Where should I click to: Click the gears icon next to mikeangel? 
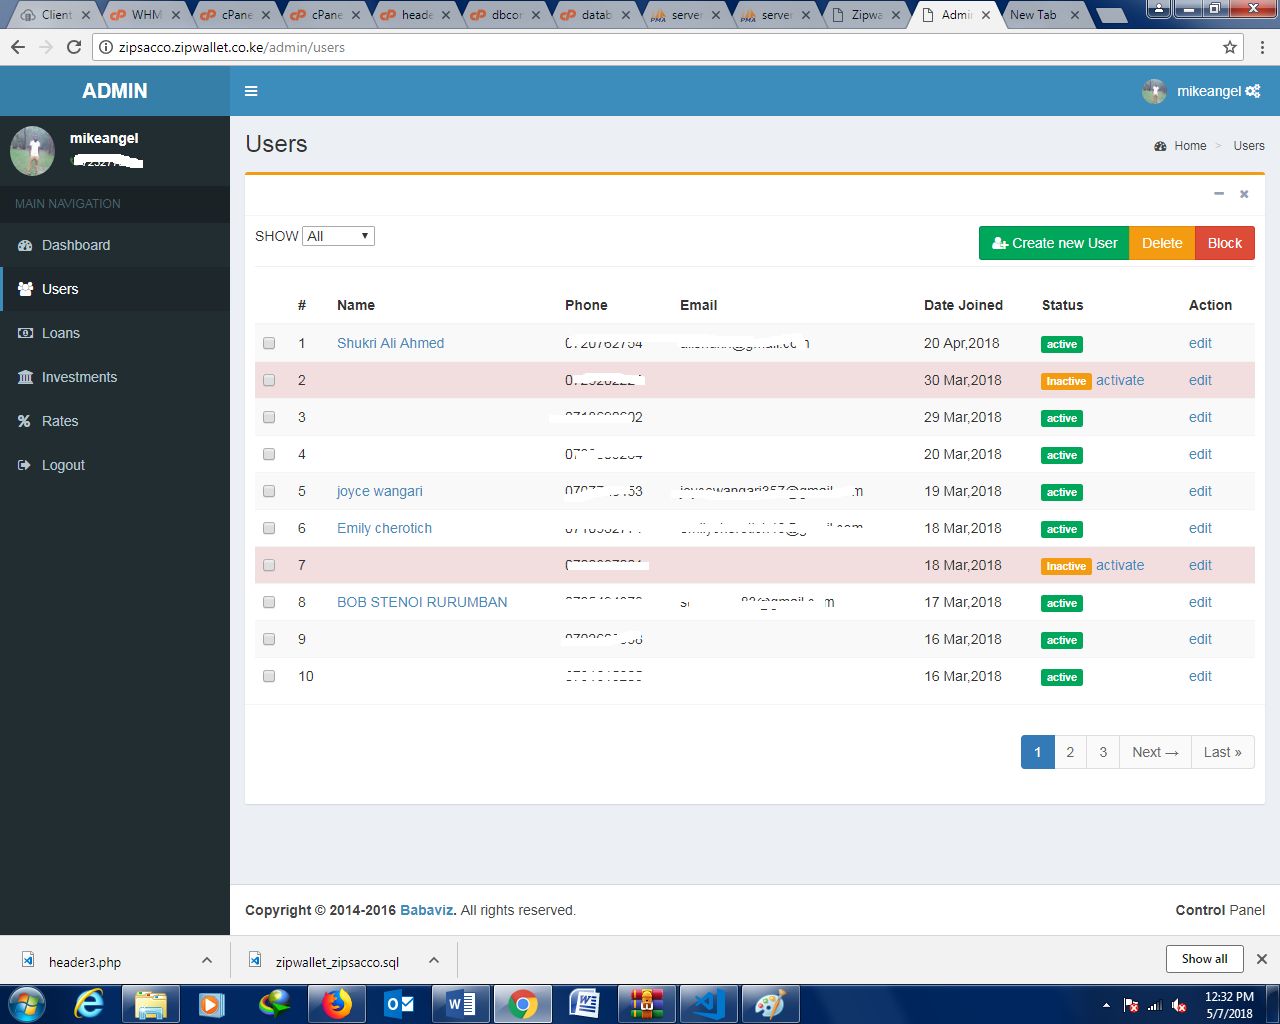[1253, 91]
